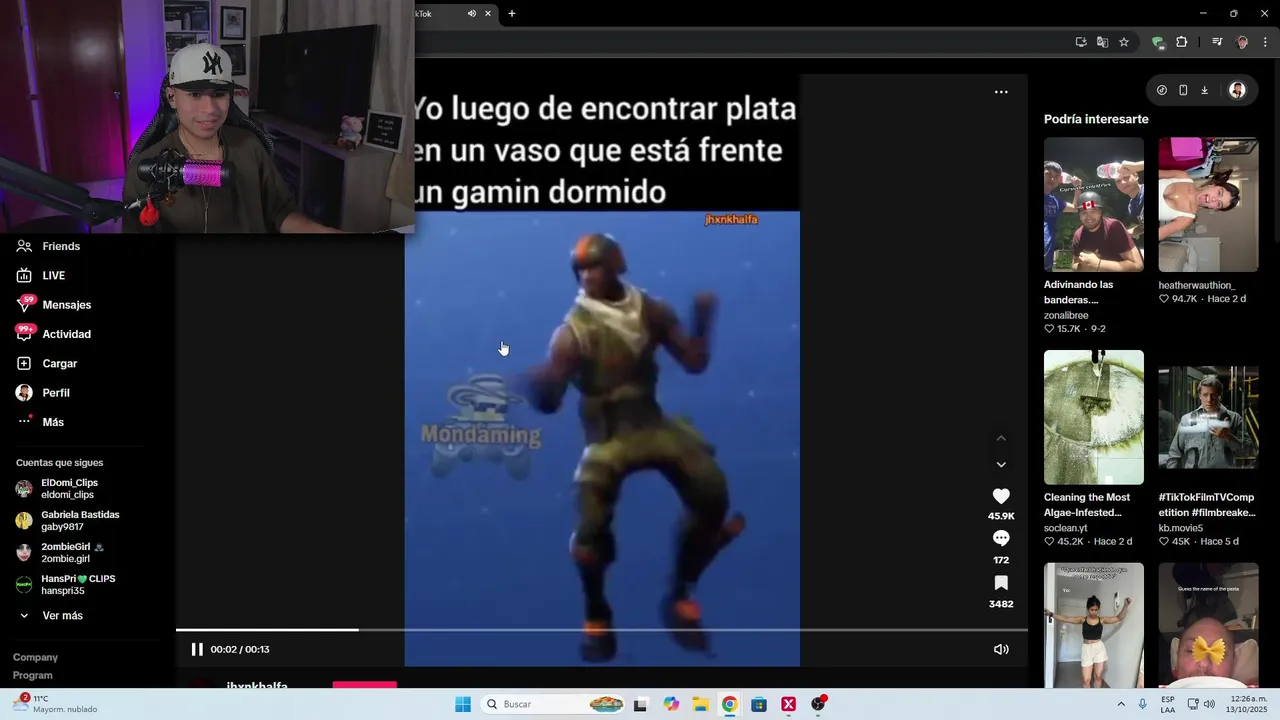
Task: Open the Chrome profile avatar
Action: tap(1242, 42)
